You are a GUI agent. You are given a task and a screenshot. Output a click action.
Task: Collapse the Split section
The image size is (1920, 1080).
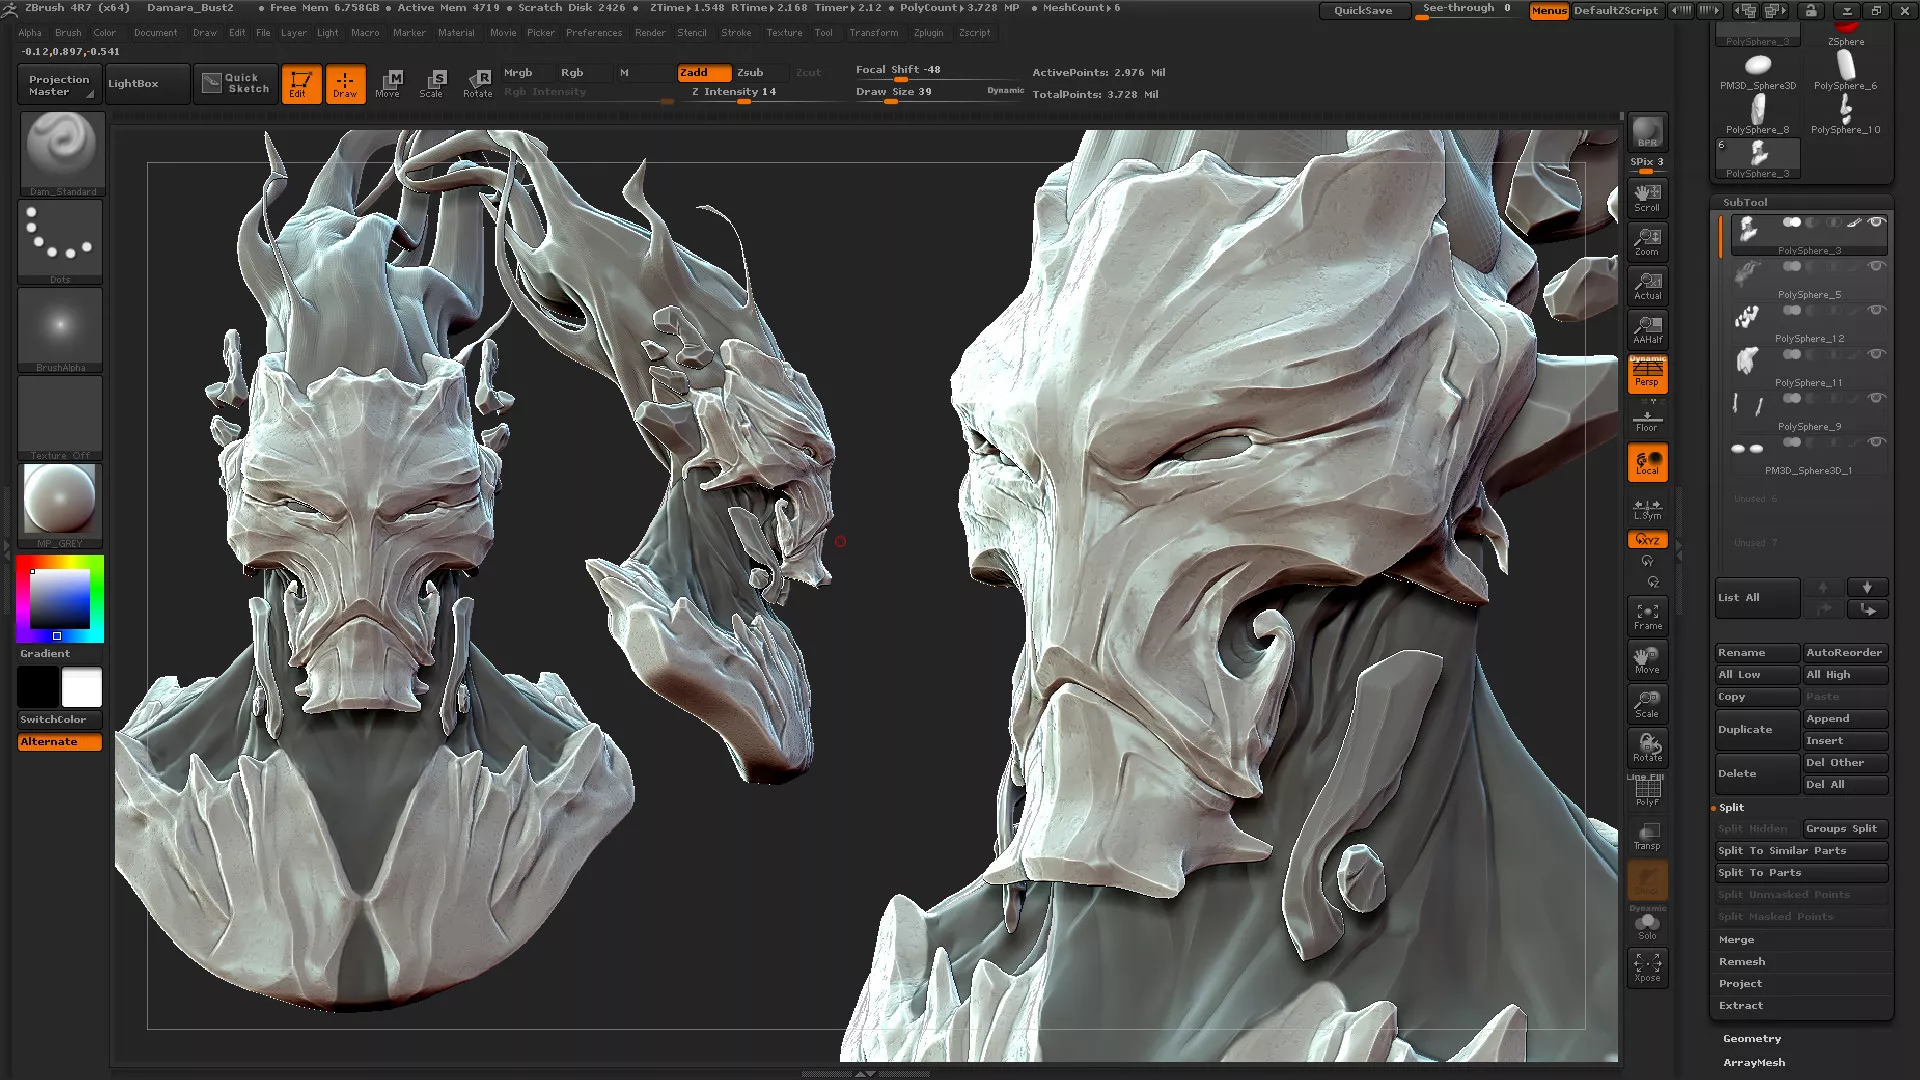point(1731,807)
